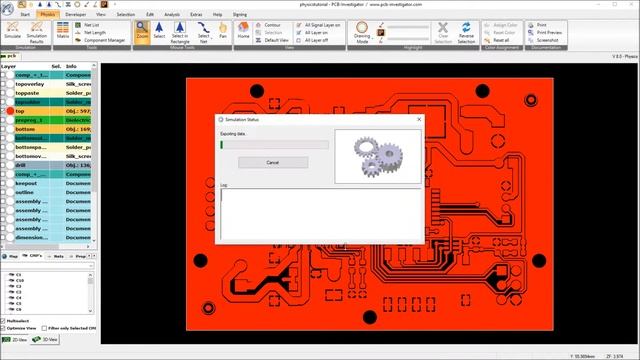Open the Matrix tool
Image resolution: width=640 pixels, height=360 pixels.
pos(63,31)
